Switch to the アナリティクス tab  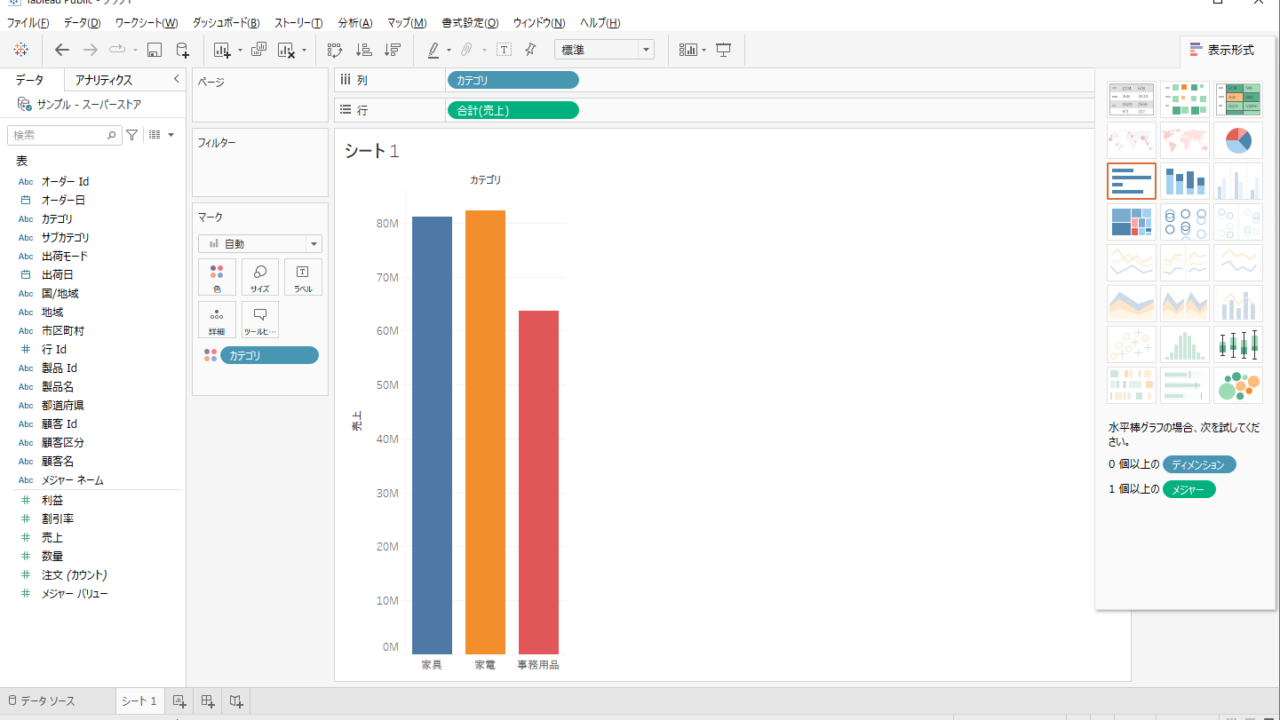pos(103,80)
